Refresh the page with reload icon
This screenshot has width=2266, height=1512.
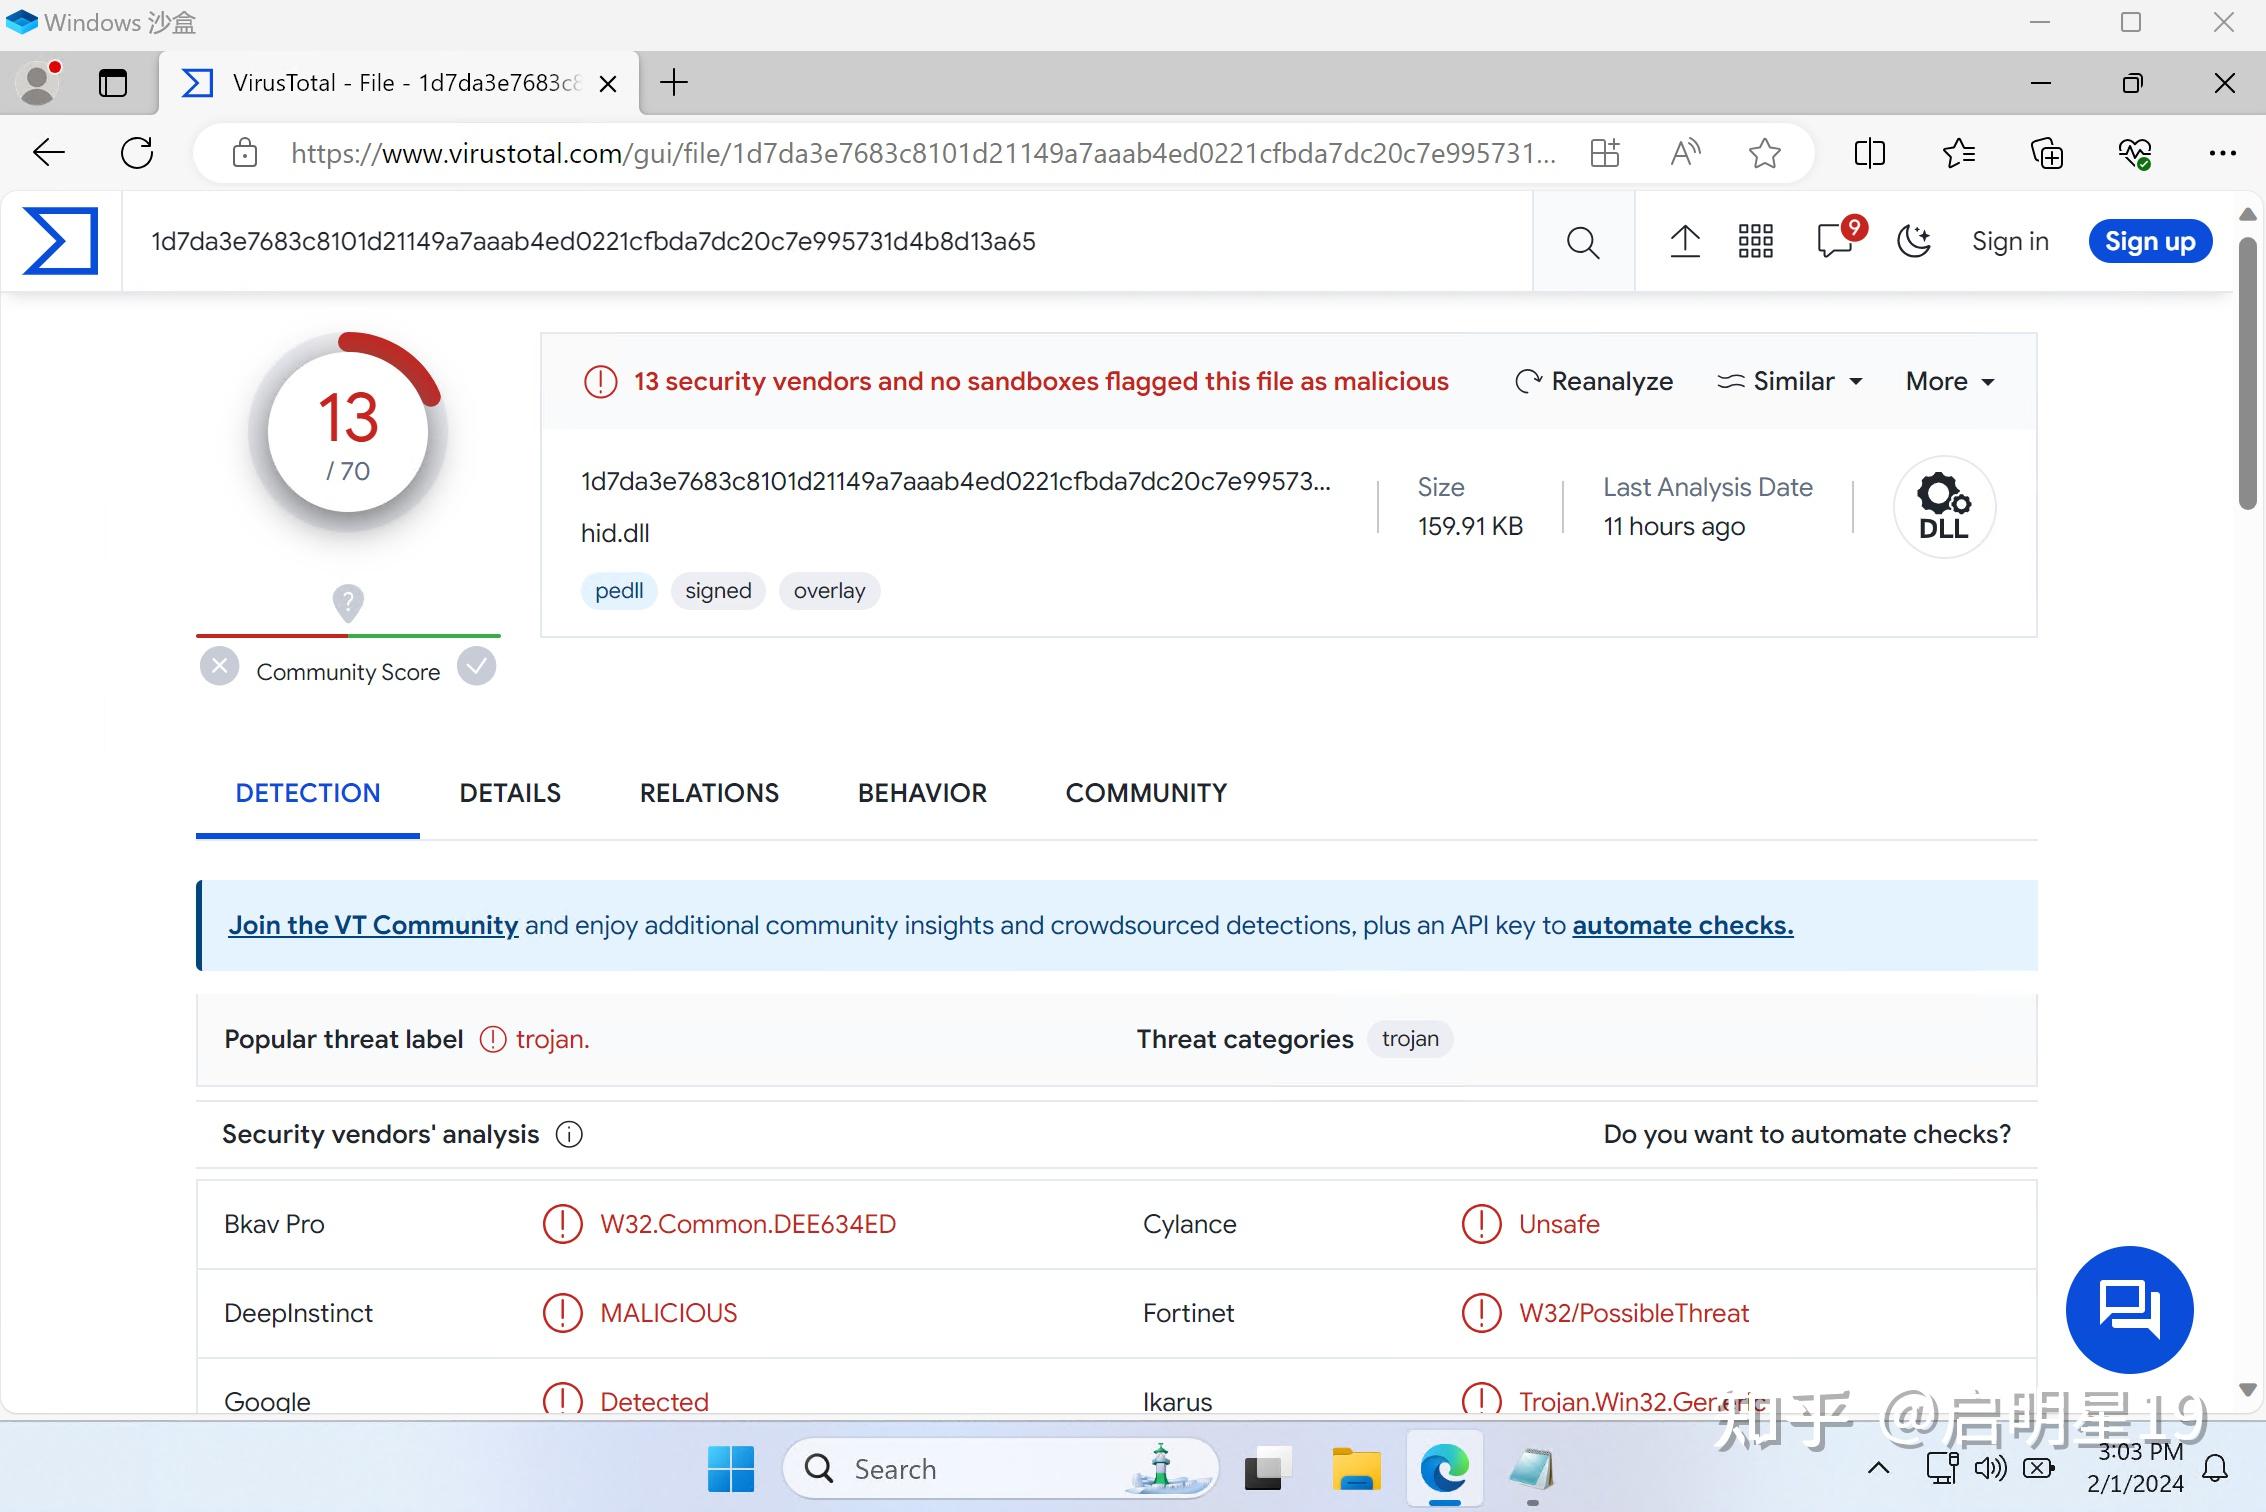tap(137, 153)
